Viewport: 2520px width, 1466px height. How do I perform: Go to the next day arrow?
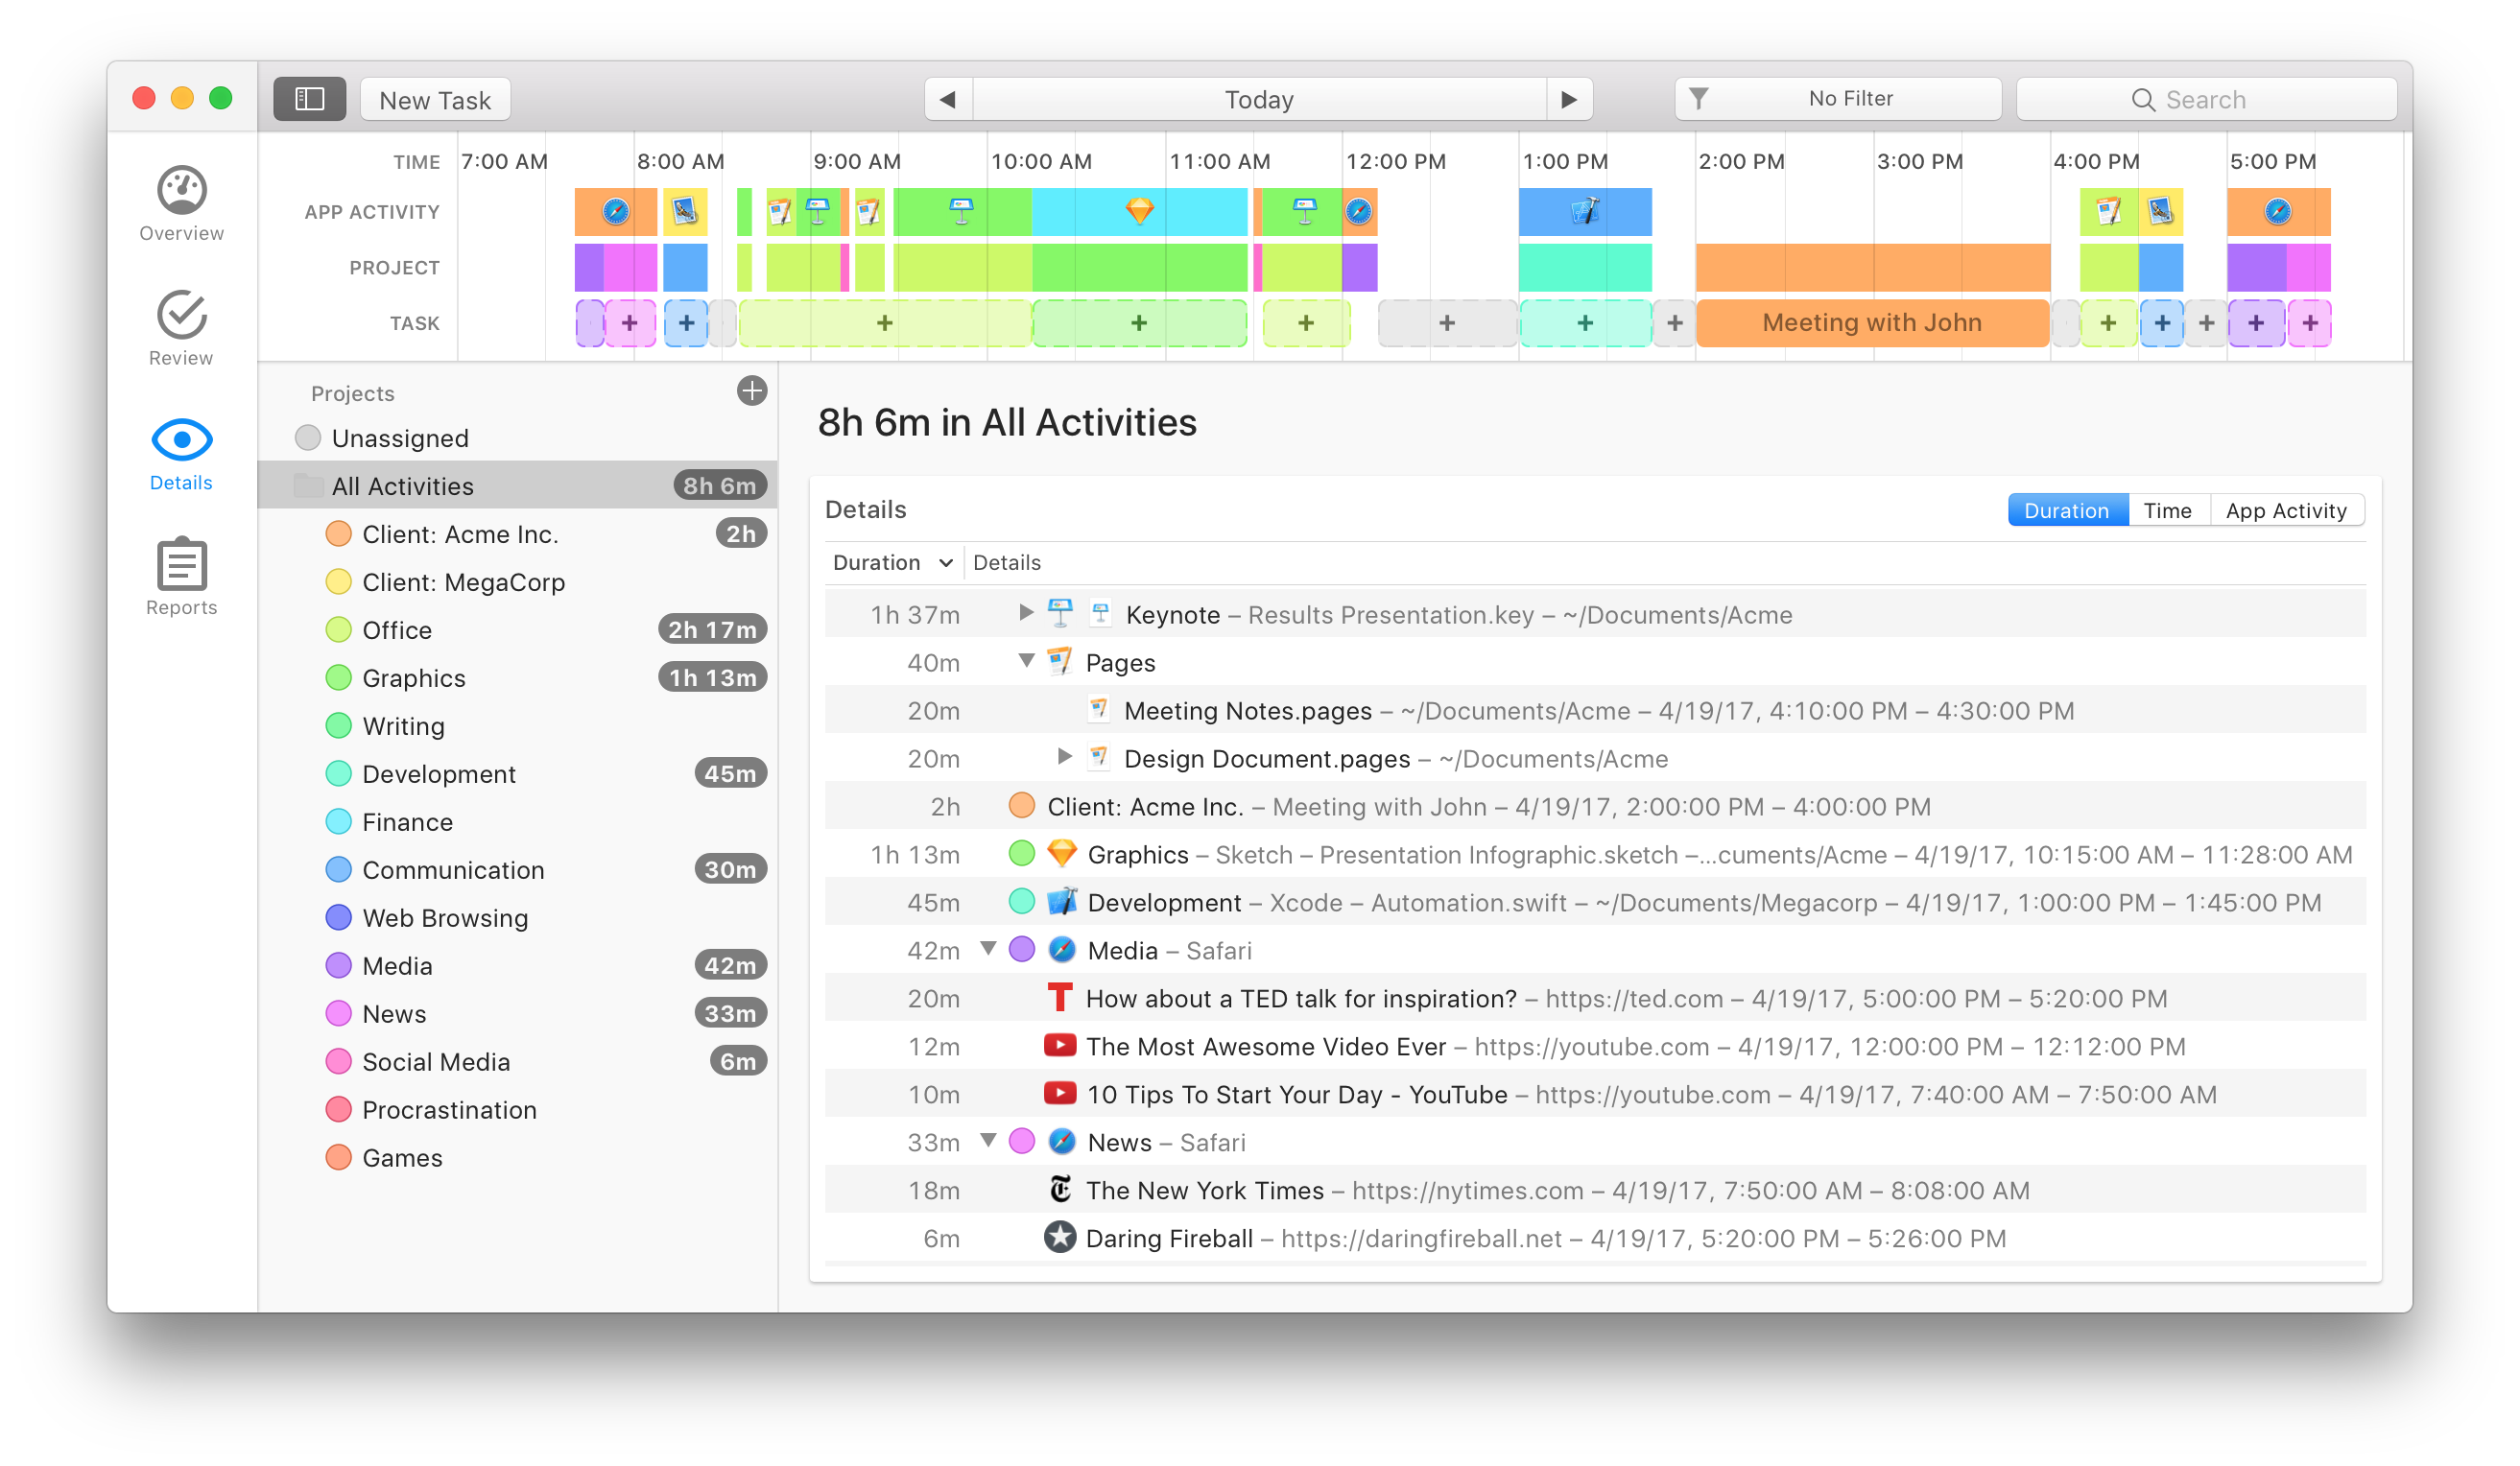click(x=1569, y=99)
